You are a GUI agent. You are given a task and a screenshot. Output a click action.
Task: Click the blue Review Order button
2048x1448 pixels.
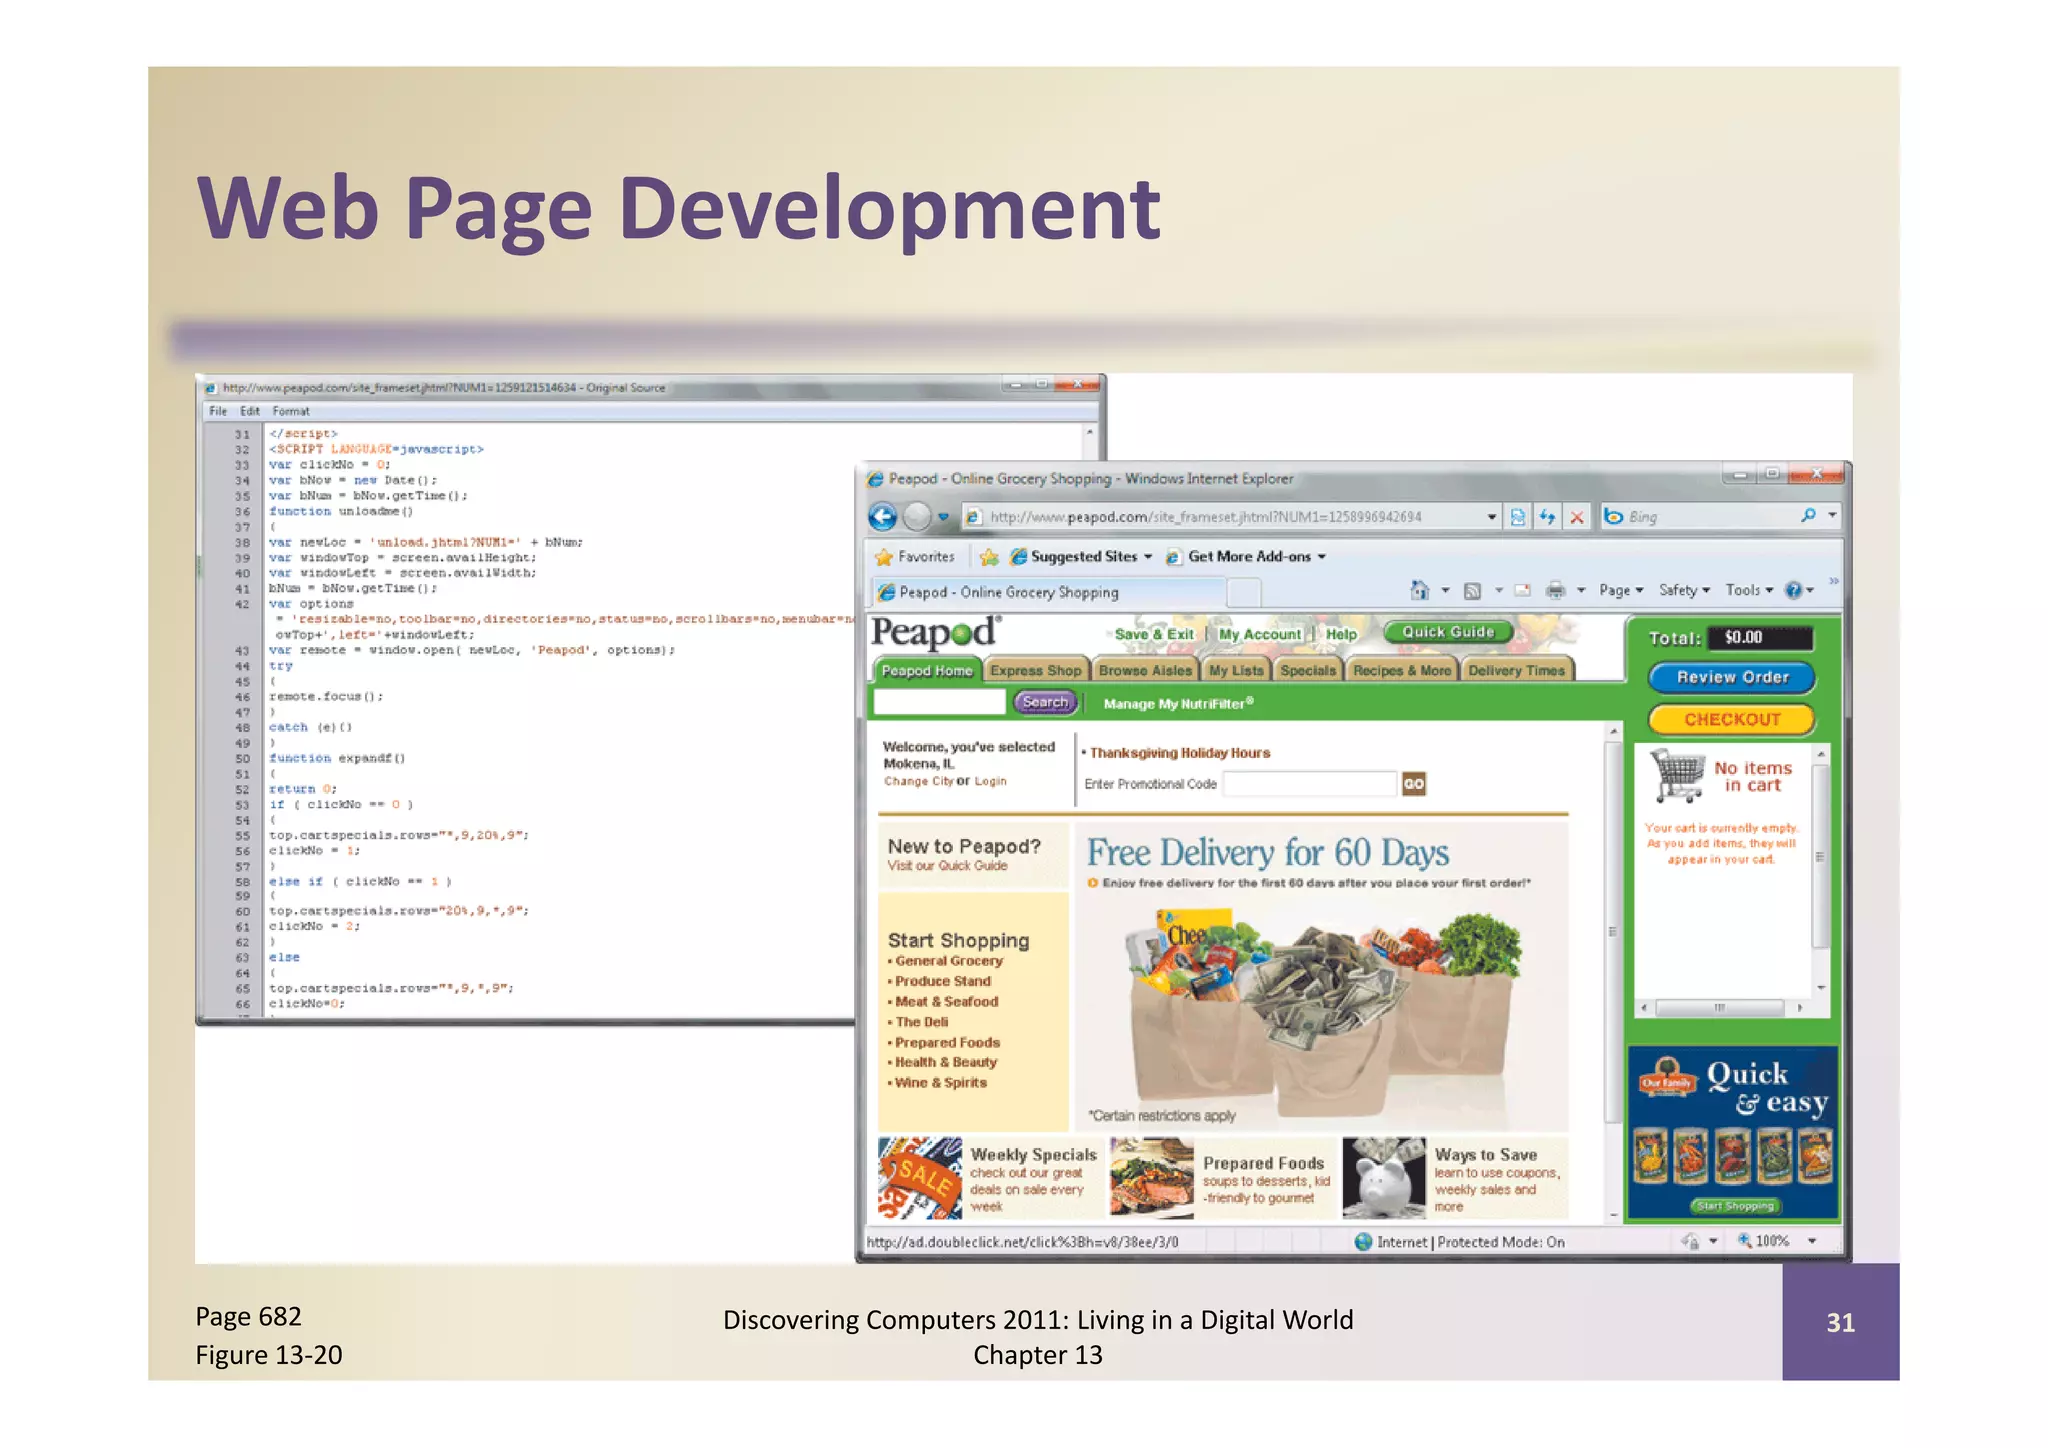point(1732,677)
